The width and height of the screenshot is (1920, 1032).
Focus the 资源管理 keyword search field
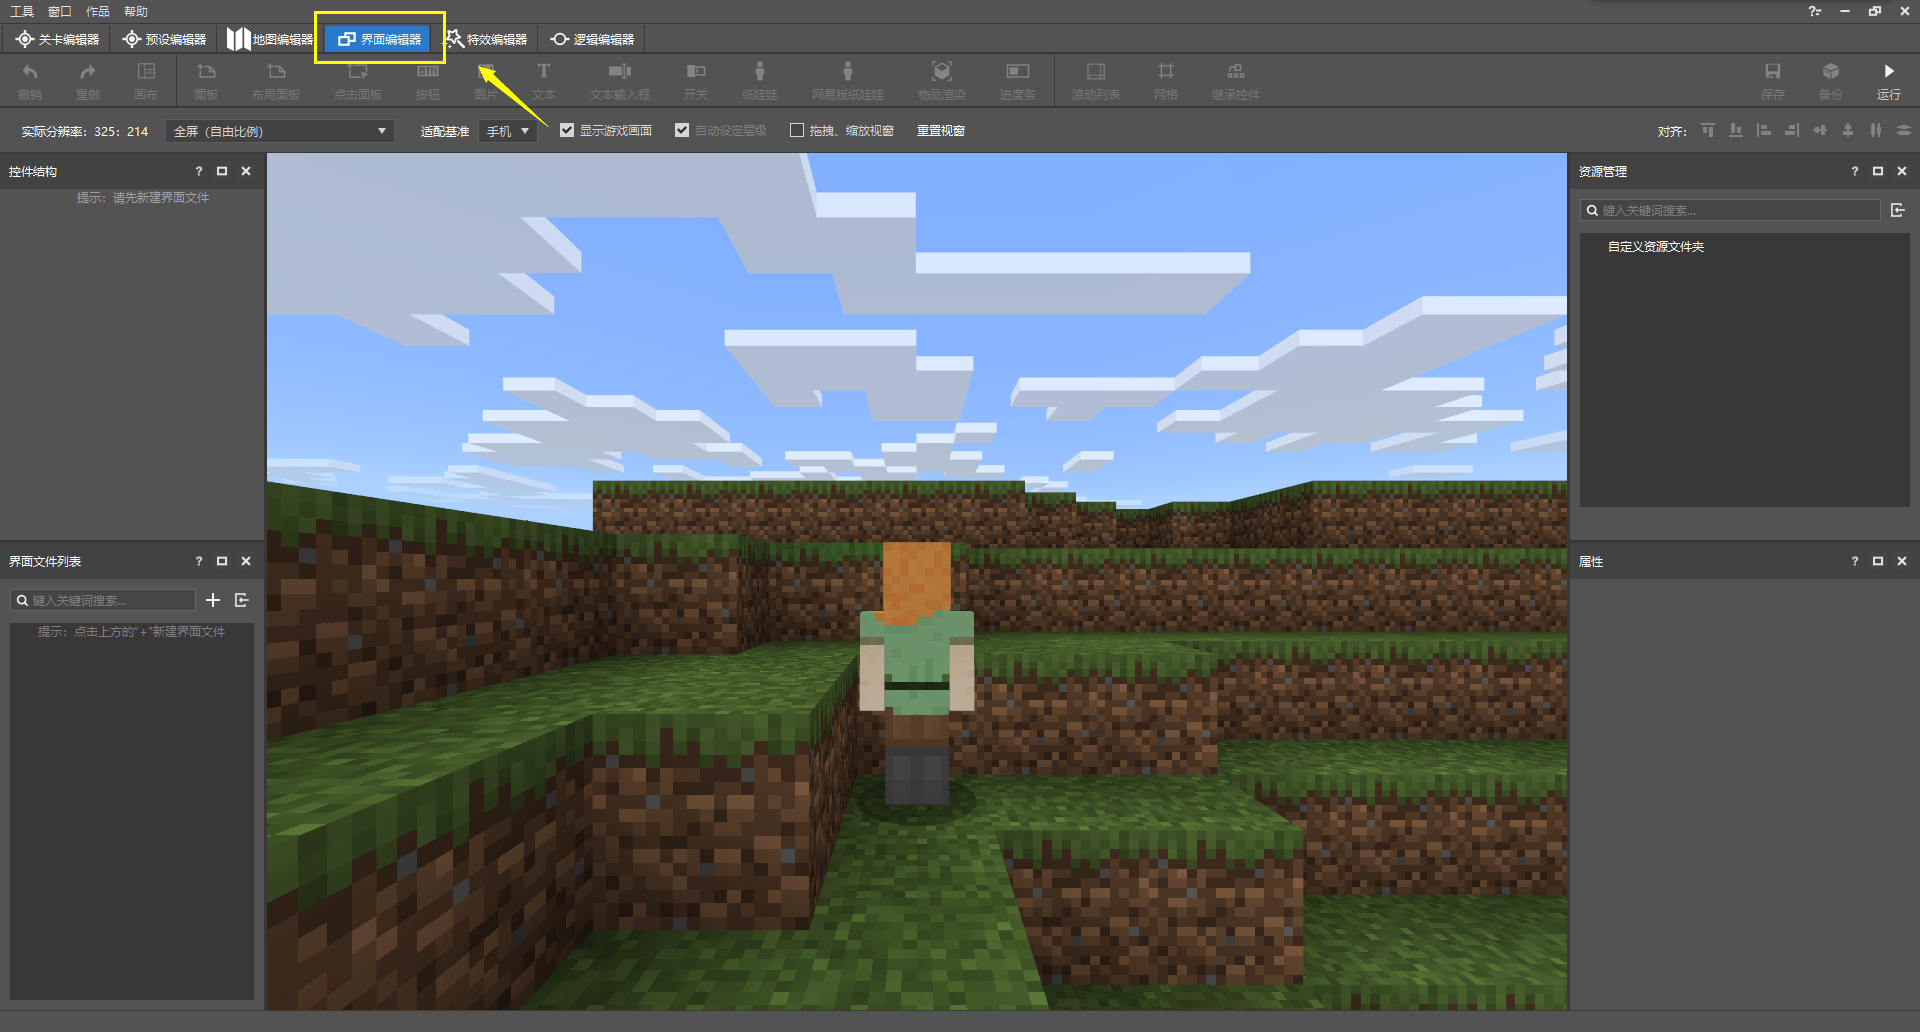(x=1730, y=210)
